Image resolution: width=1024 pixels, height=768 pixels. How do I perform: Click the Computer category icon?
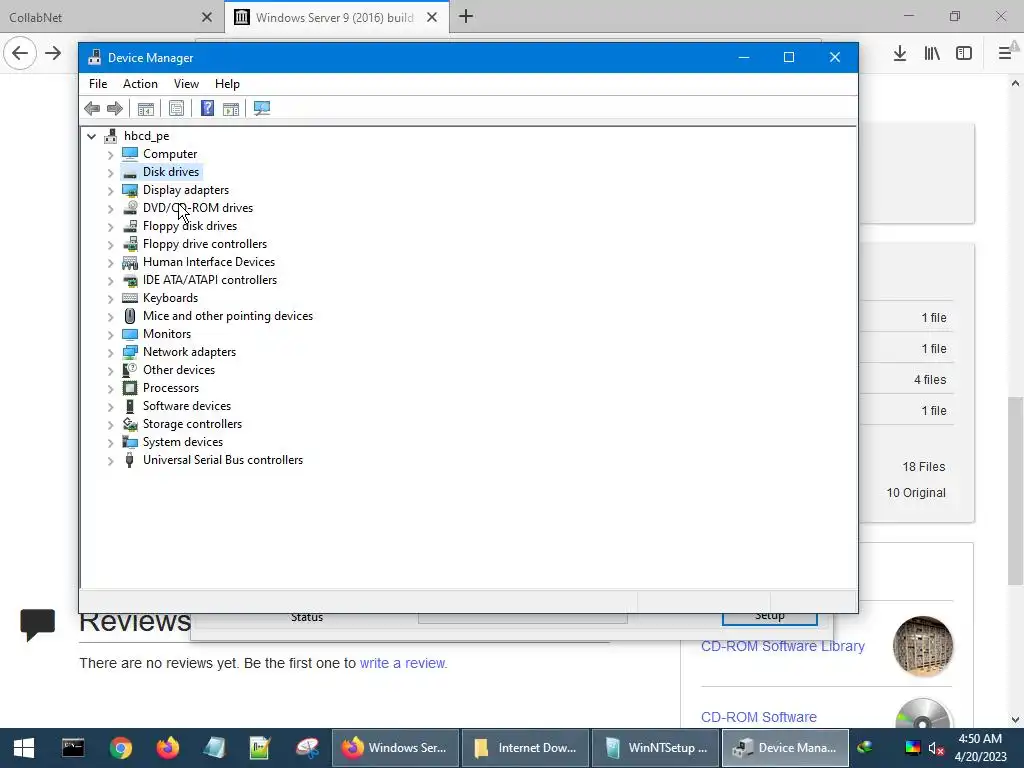[x=130, y=153]
